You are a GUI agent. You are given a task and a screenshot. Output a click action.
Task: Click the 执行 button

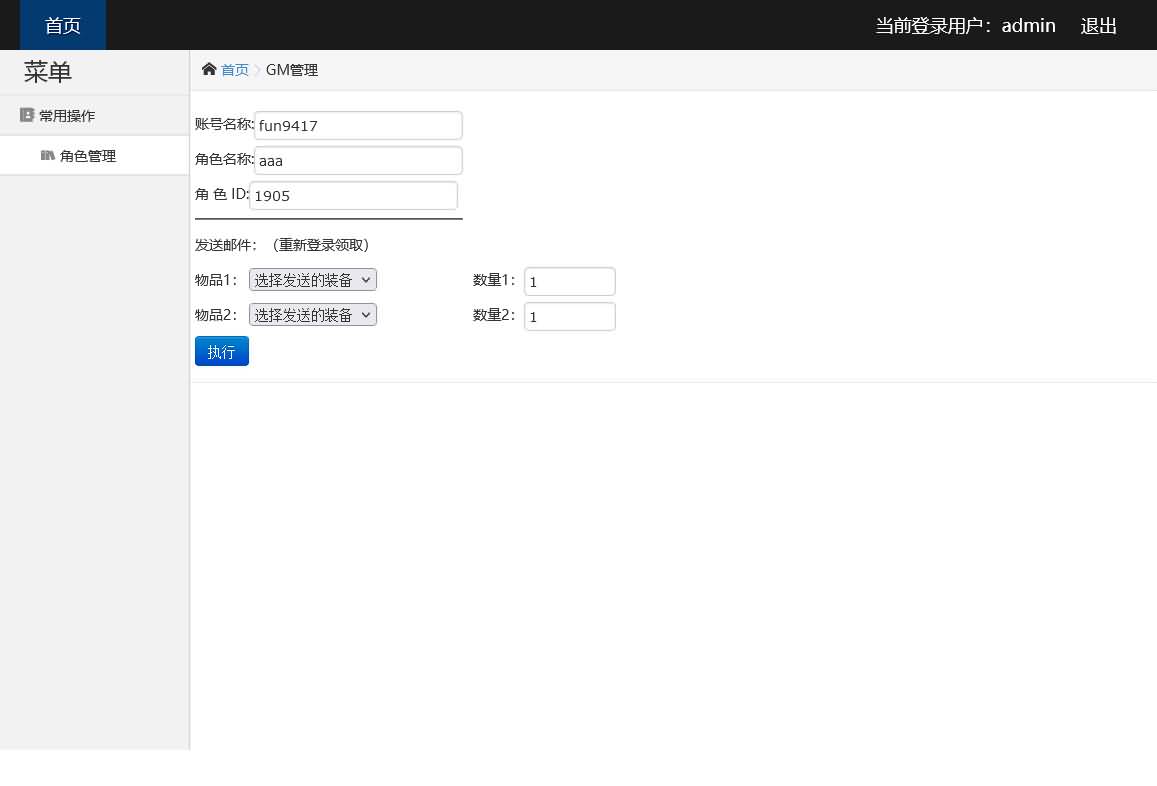(221, 351)
